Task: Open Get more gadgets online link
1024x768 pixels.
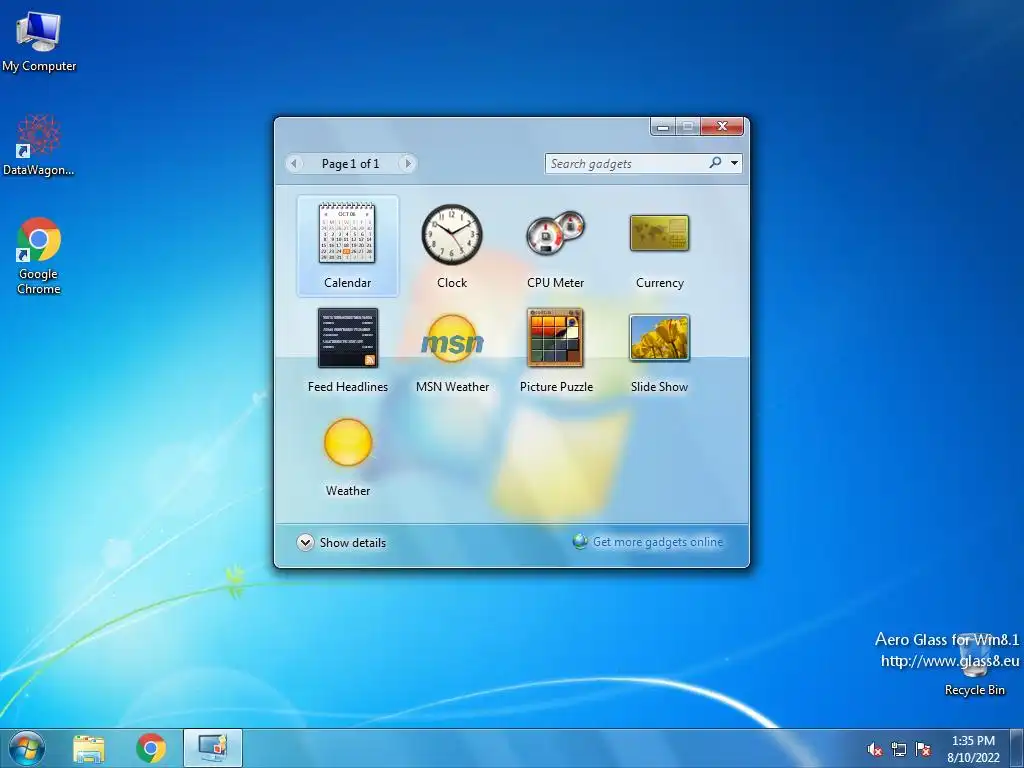Action: [658, 542]
